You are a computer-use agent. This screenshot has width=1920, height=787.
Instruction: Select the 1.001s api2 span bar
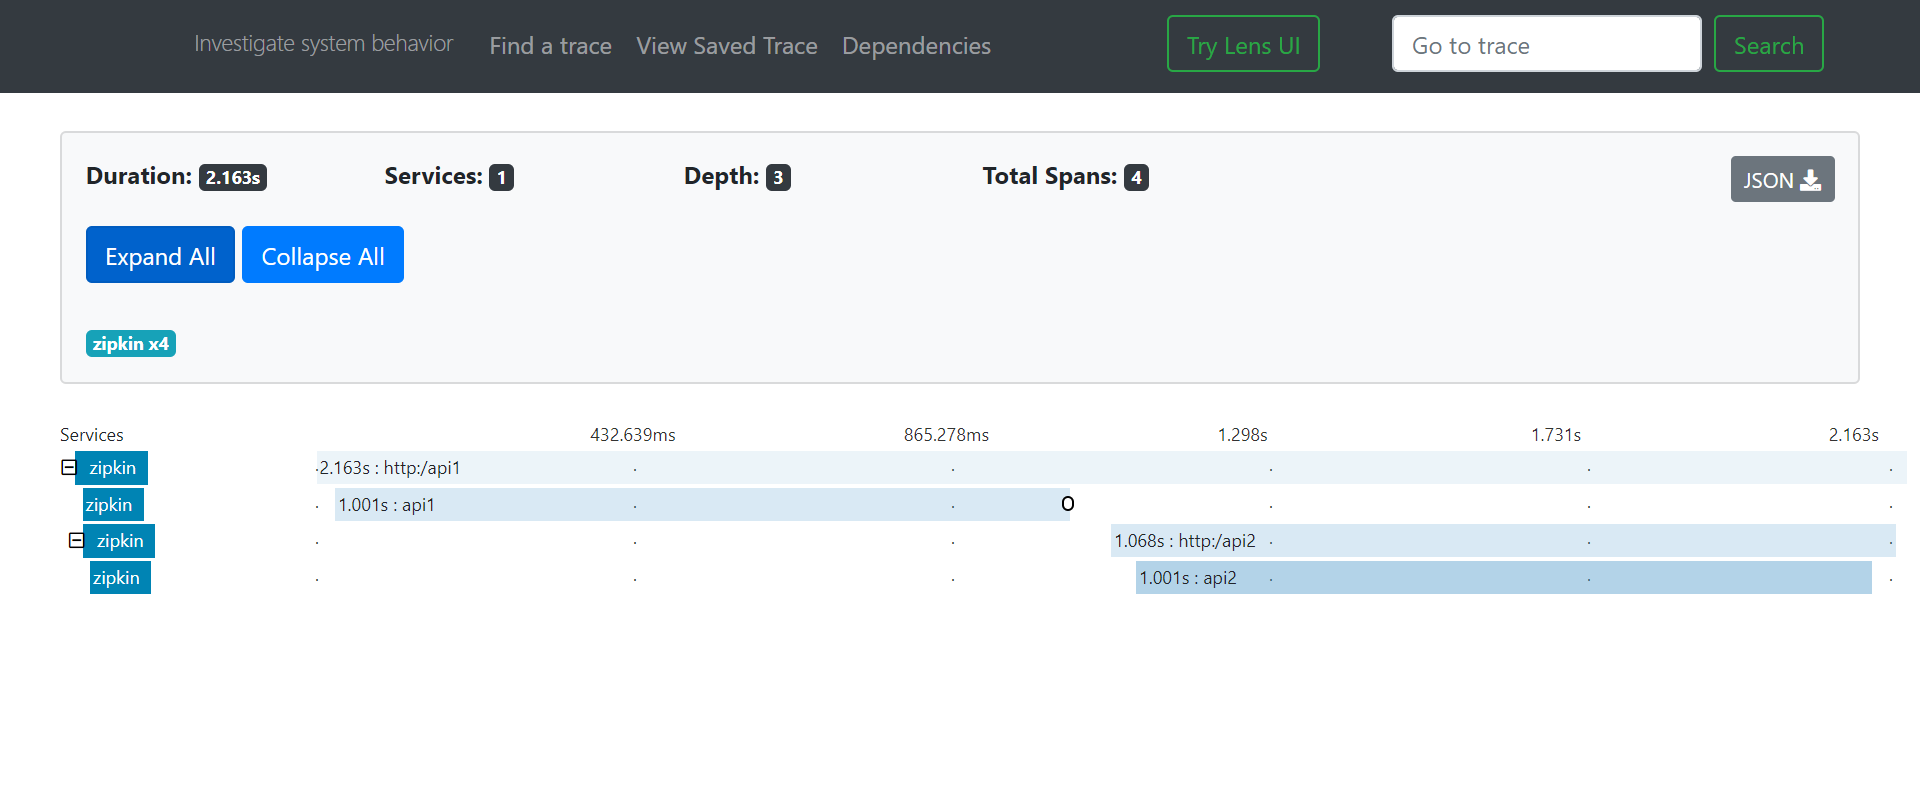coord(1503,578)
